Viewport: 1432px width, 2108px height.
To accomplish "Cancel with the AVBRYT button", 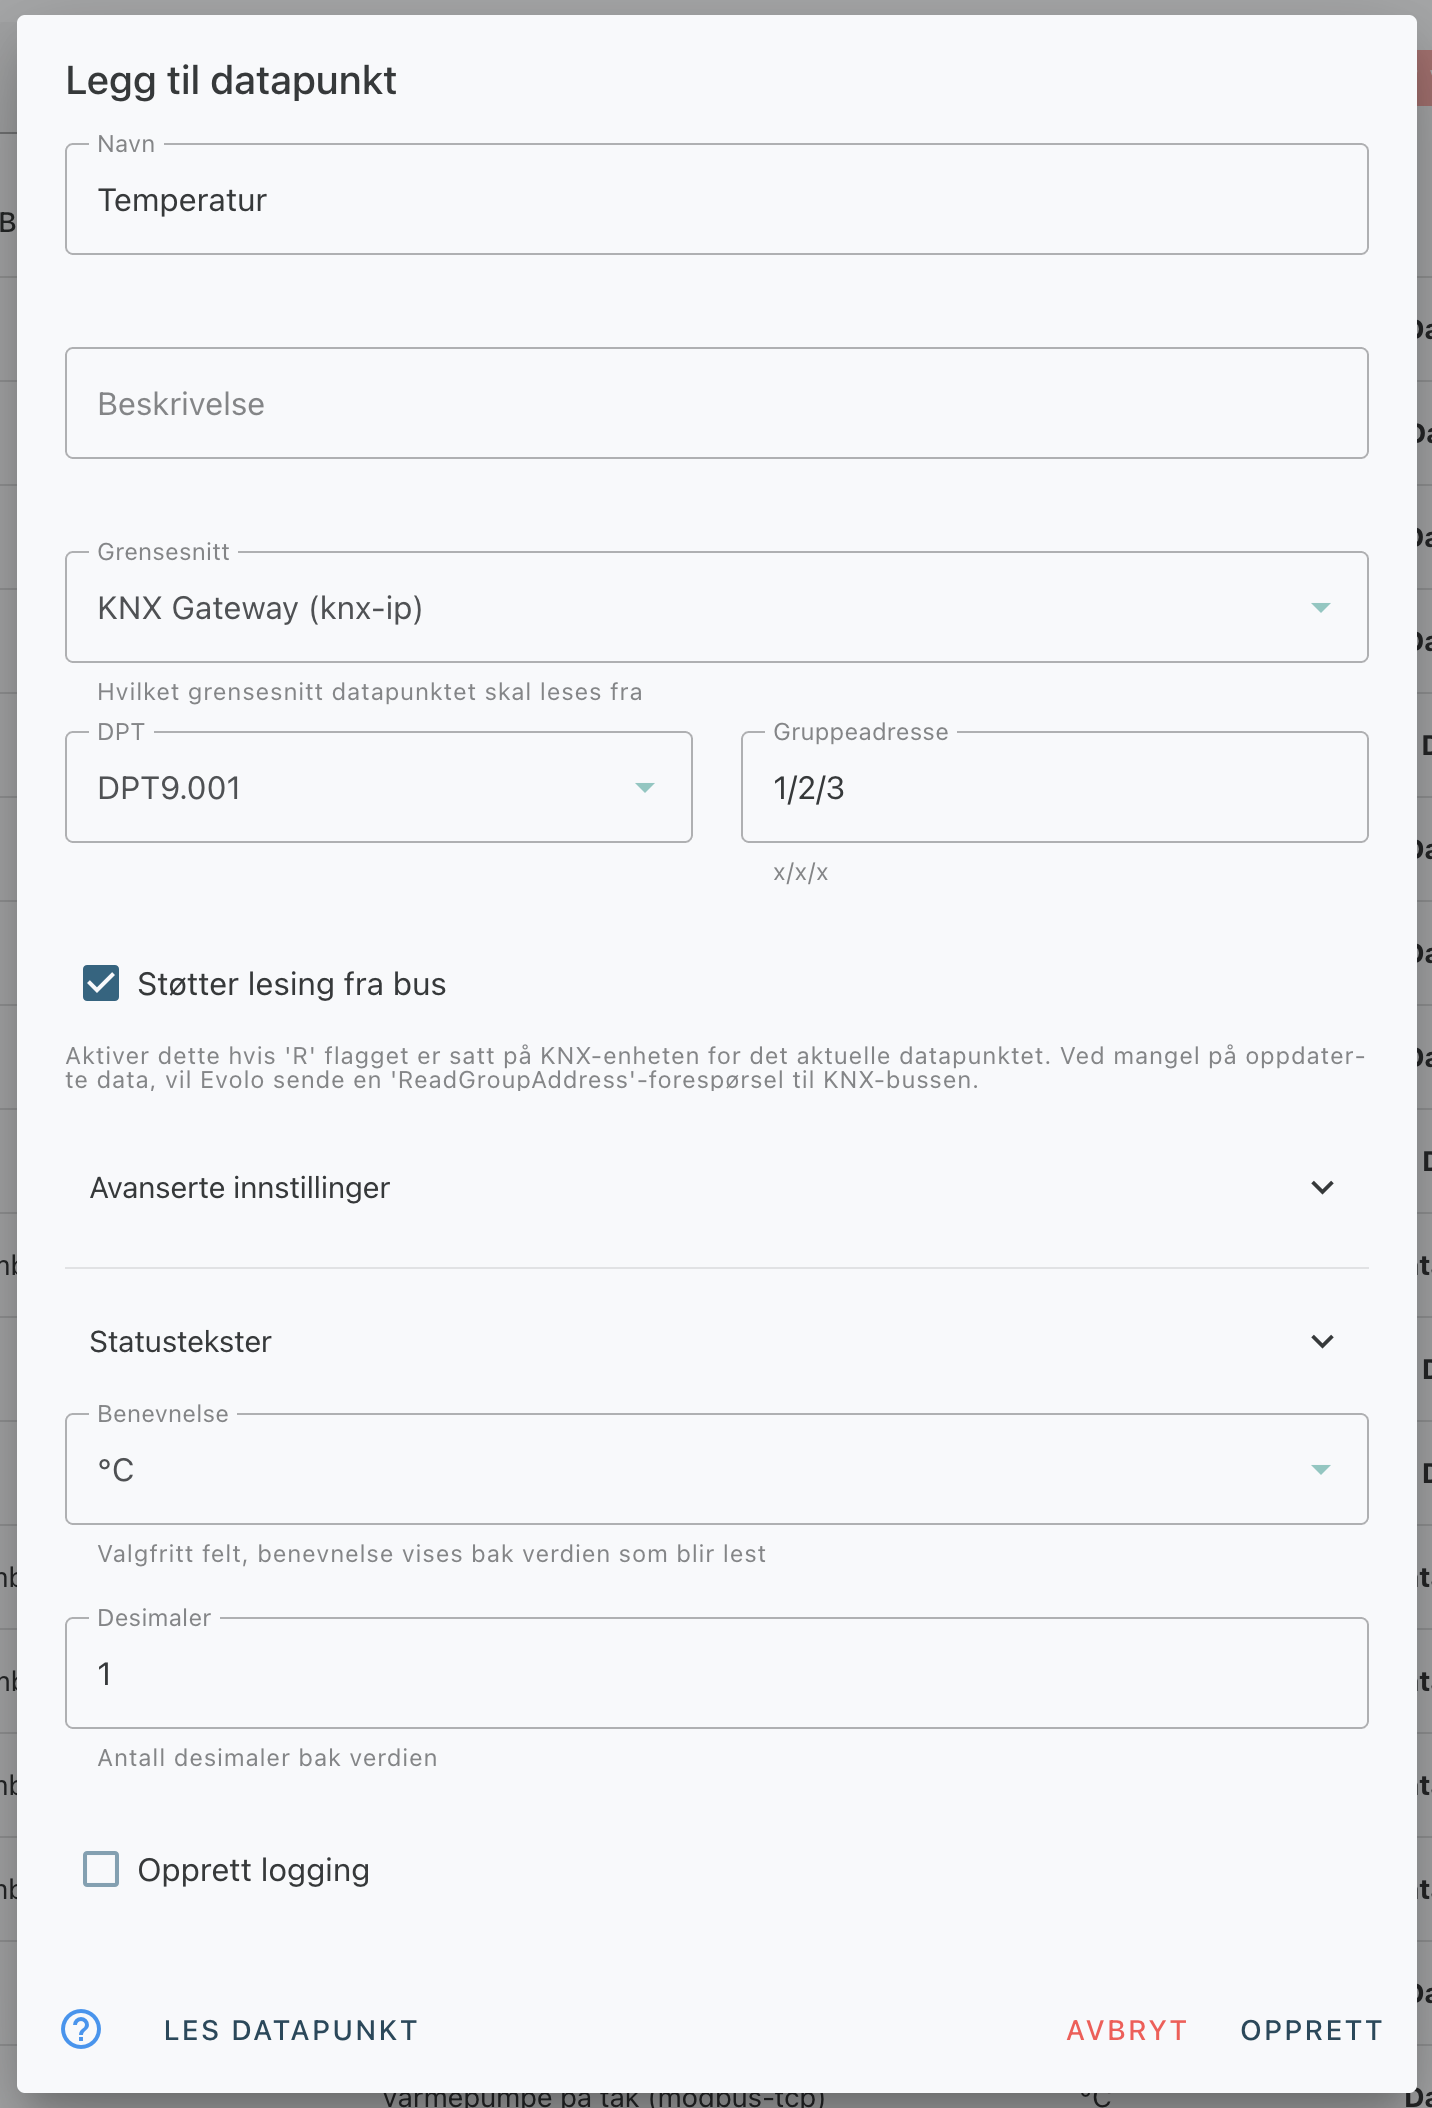I will click(1127, 2030).
